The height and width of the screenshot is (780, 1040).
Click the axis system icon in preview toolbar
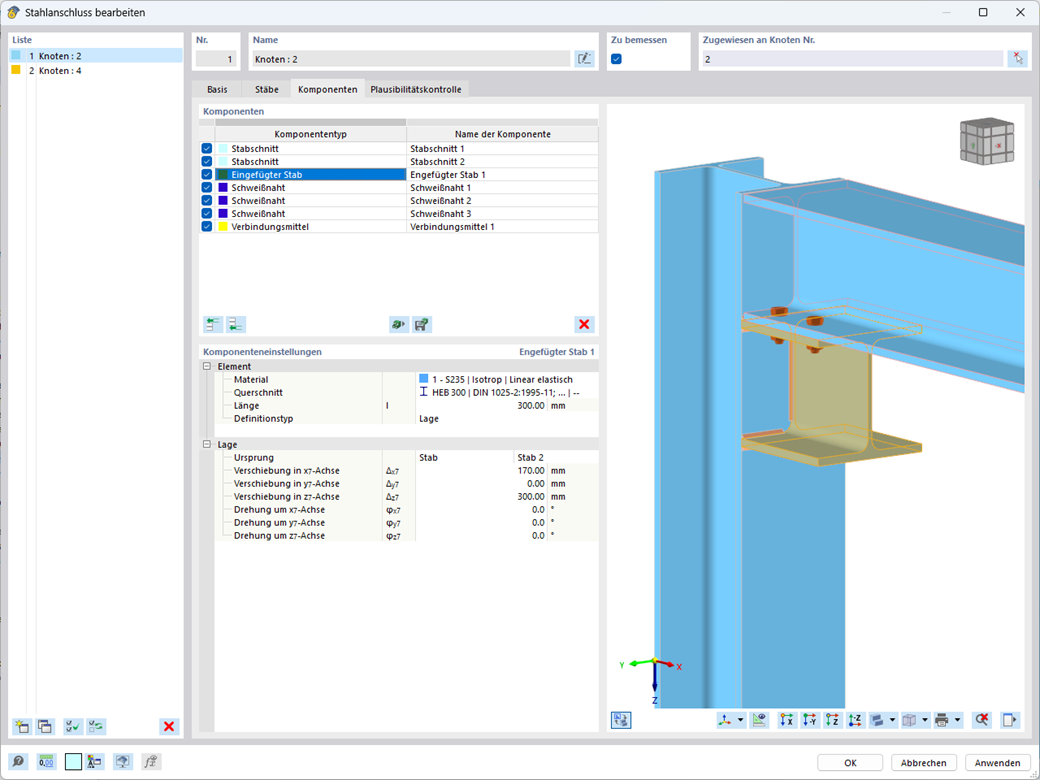726,720
